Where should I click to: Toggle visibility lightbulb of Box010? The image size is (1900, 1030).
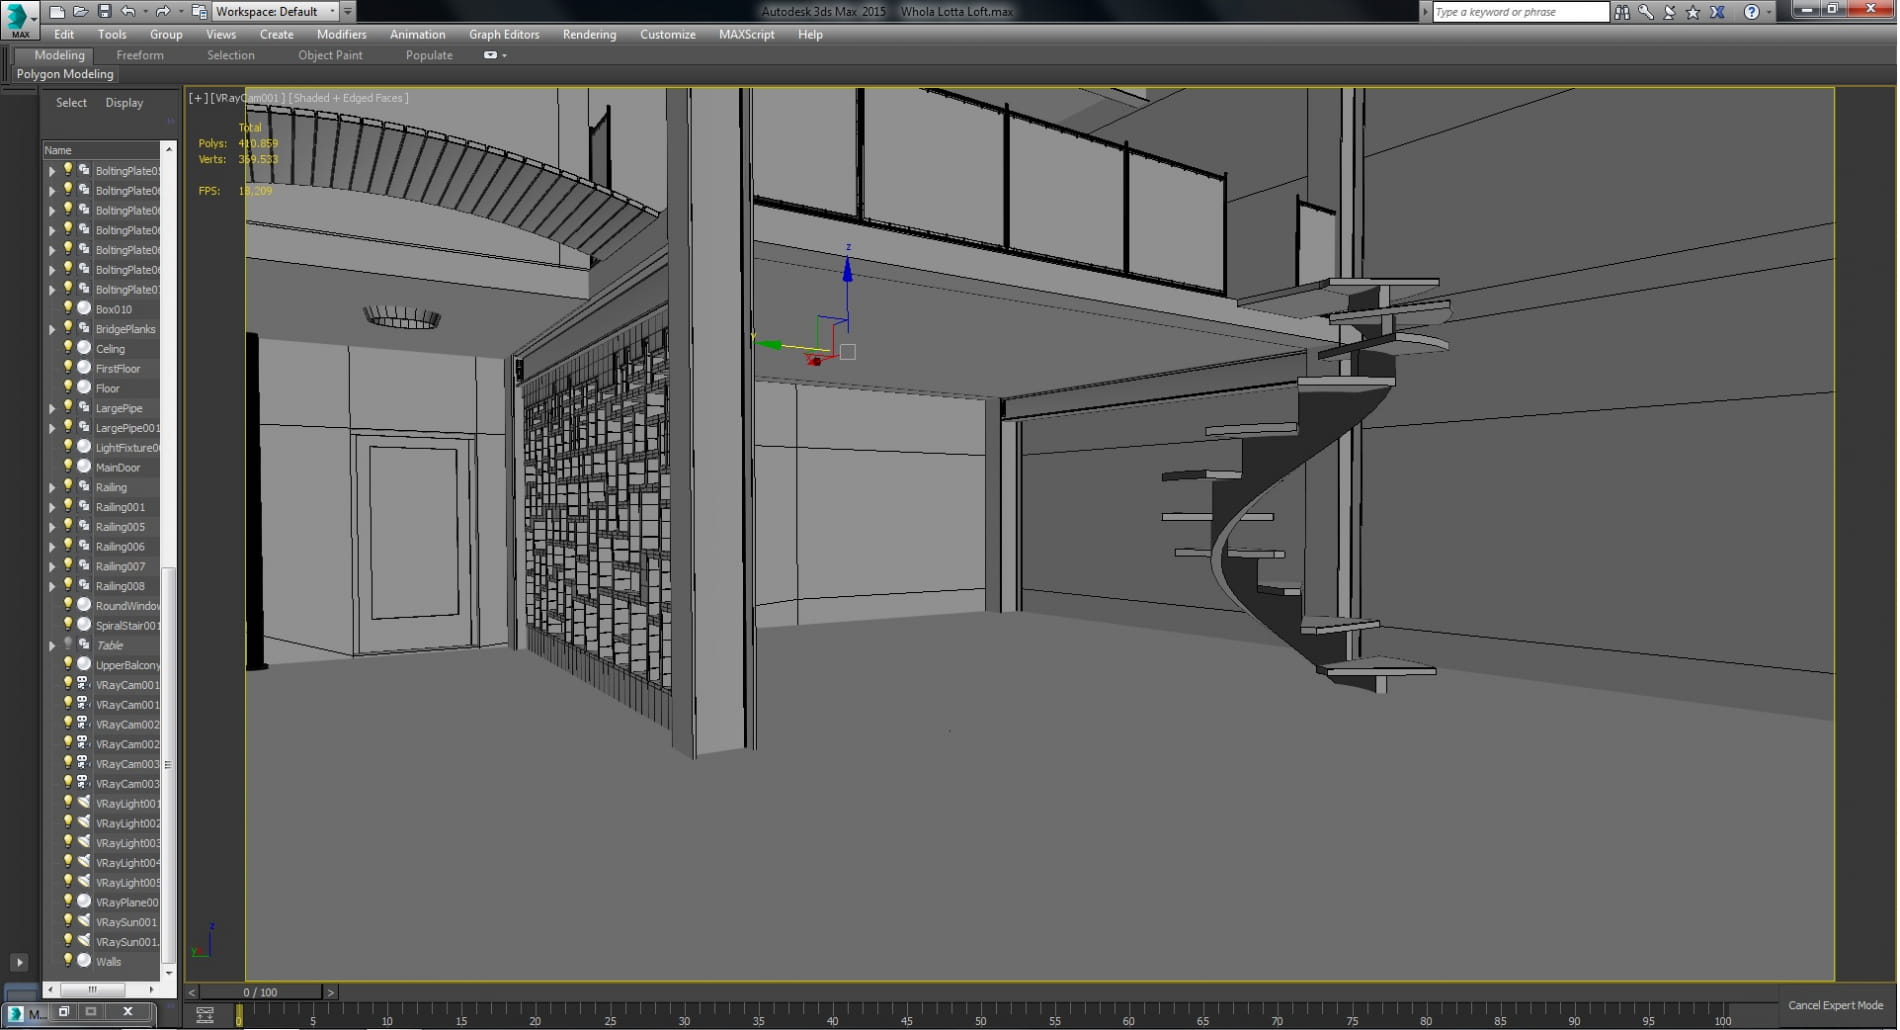(x=68, y=309)
